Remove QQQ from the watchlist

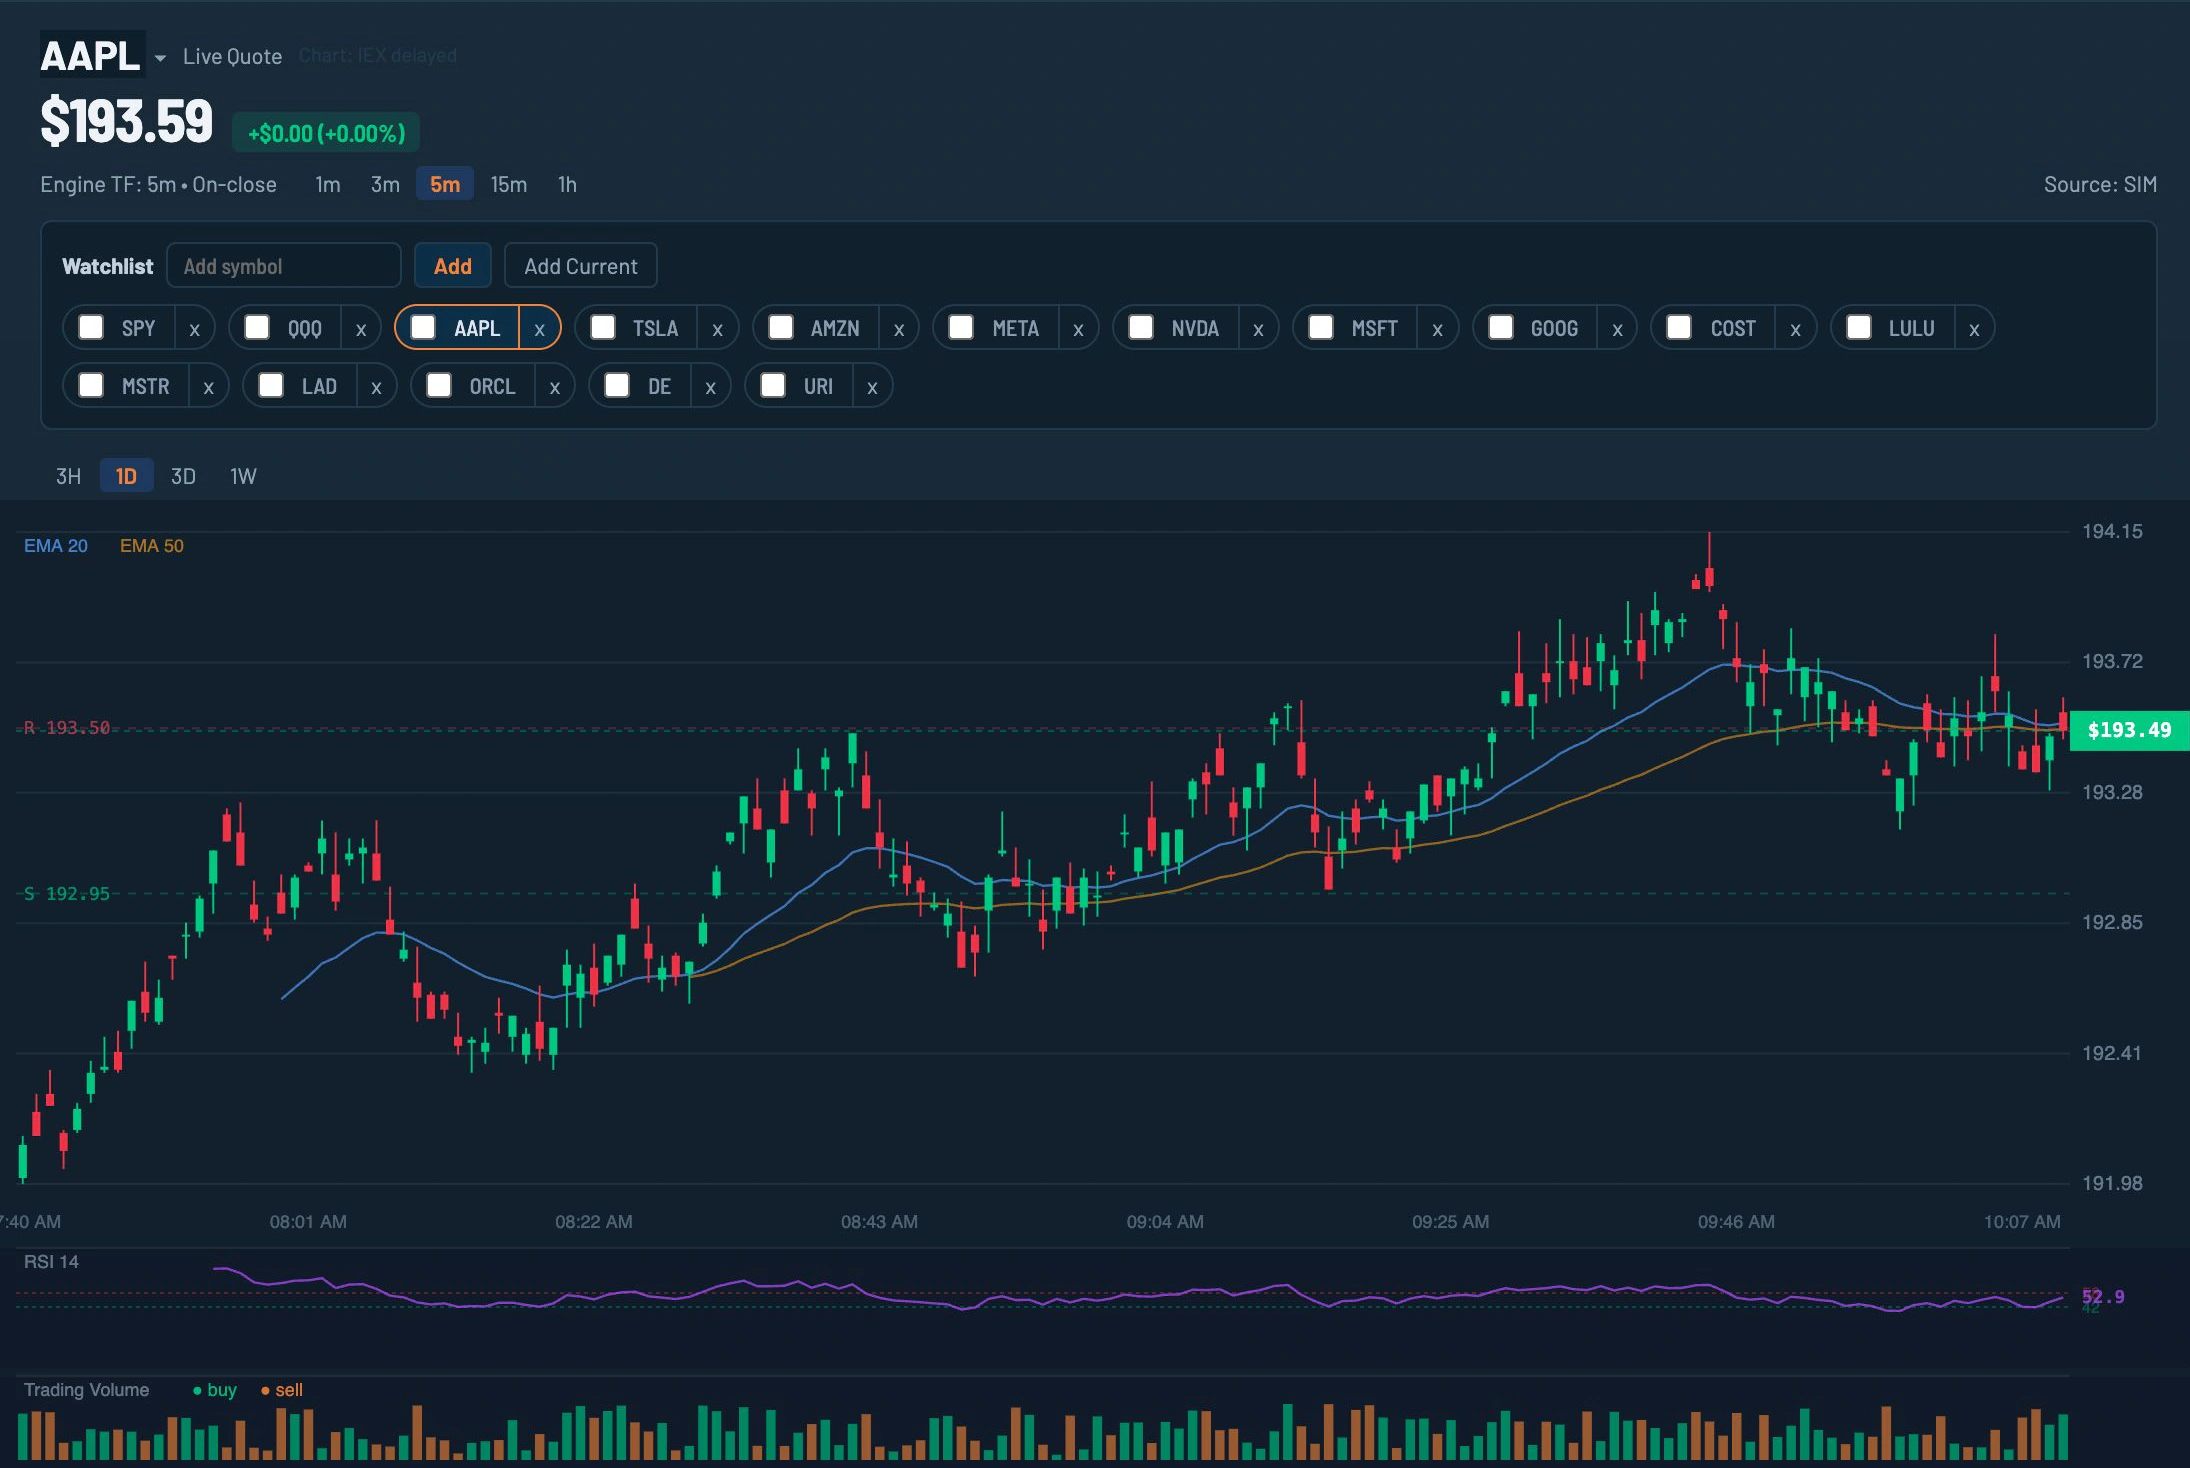(361, 329)
